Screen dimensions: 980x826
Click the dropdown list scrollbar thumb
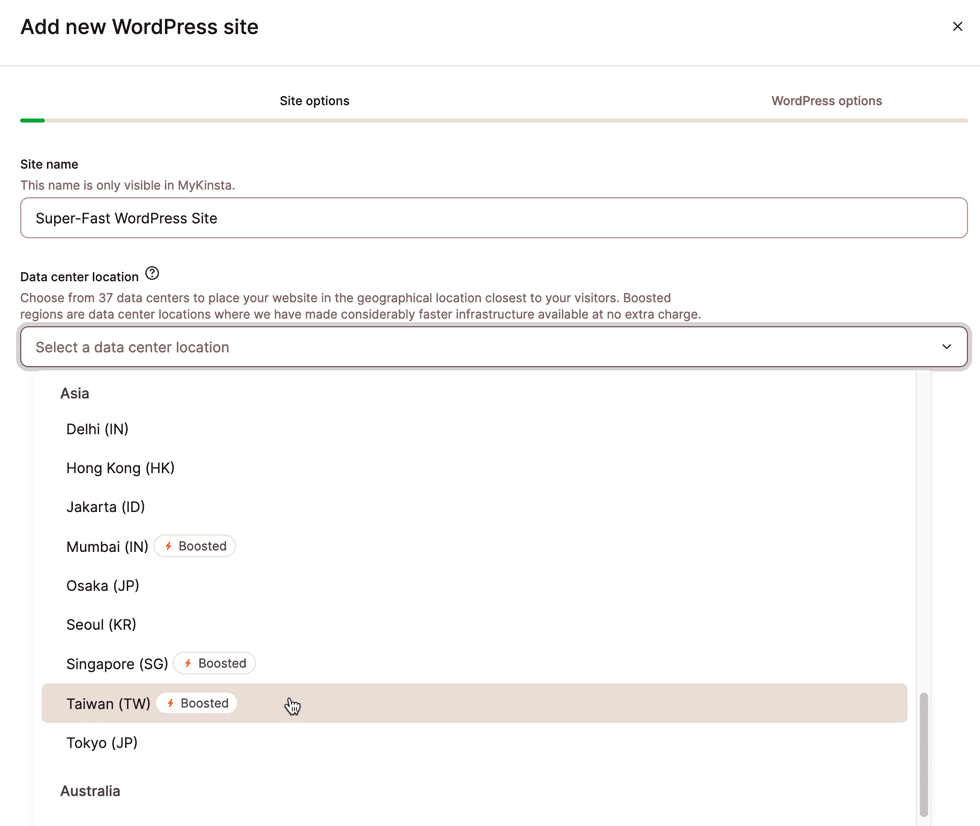[x=924, y=754]
